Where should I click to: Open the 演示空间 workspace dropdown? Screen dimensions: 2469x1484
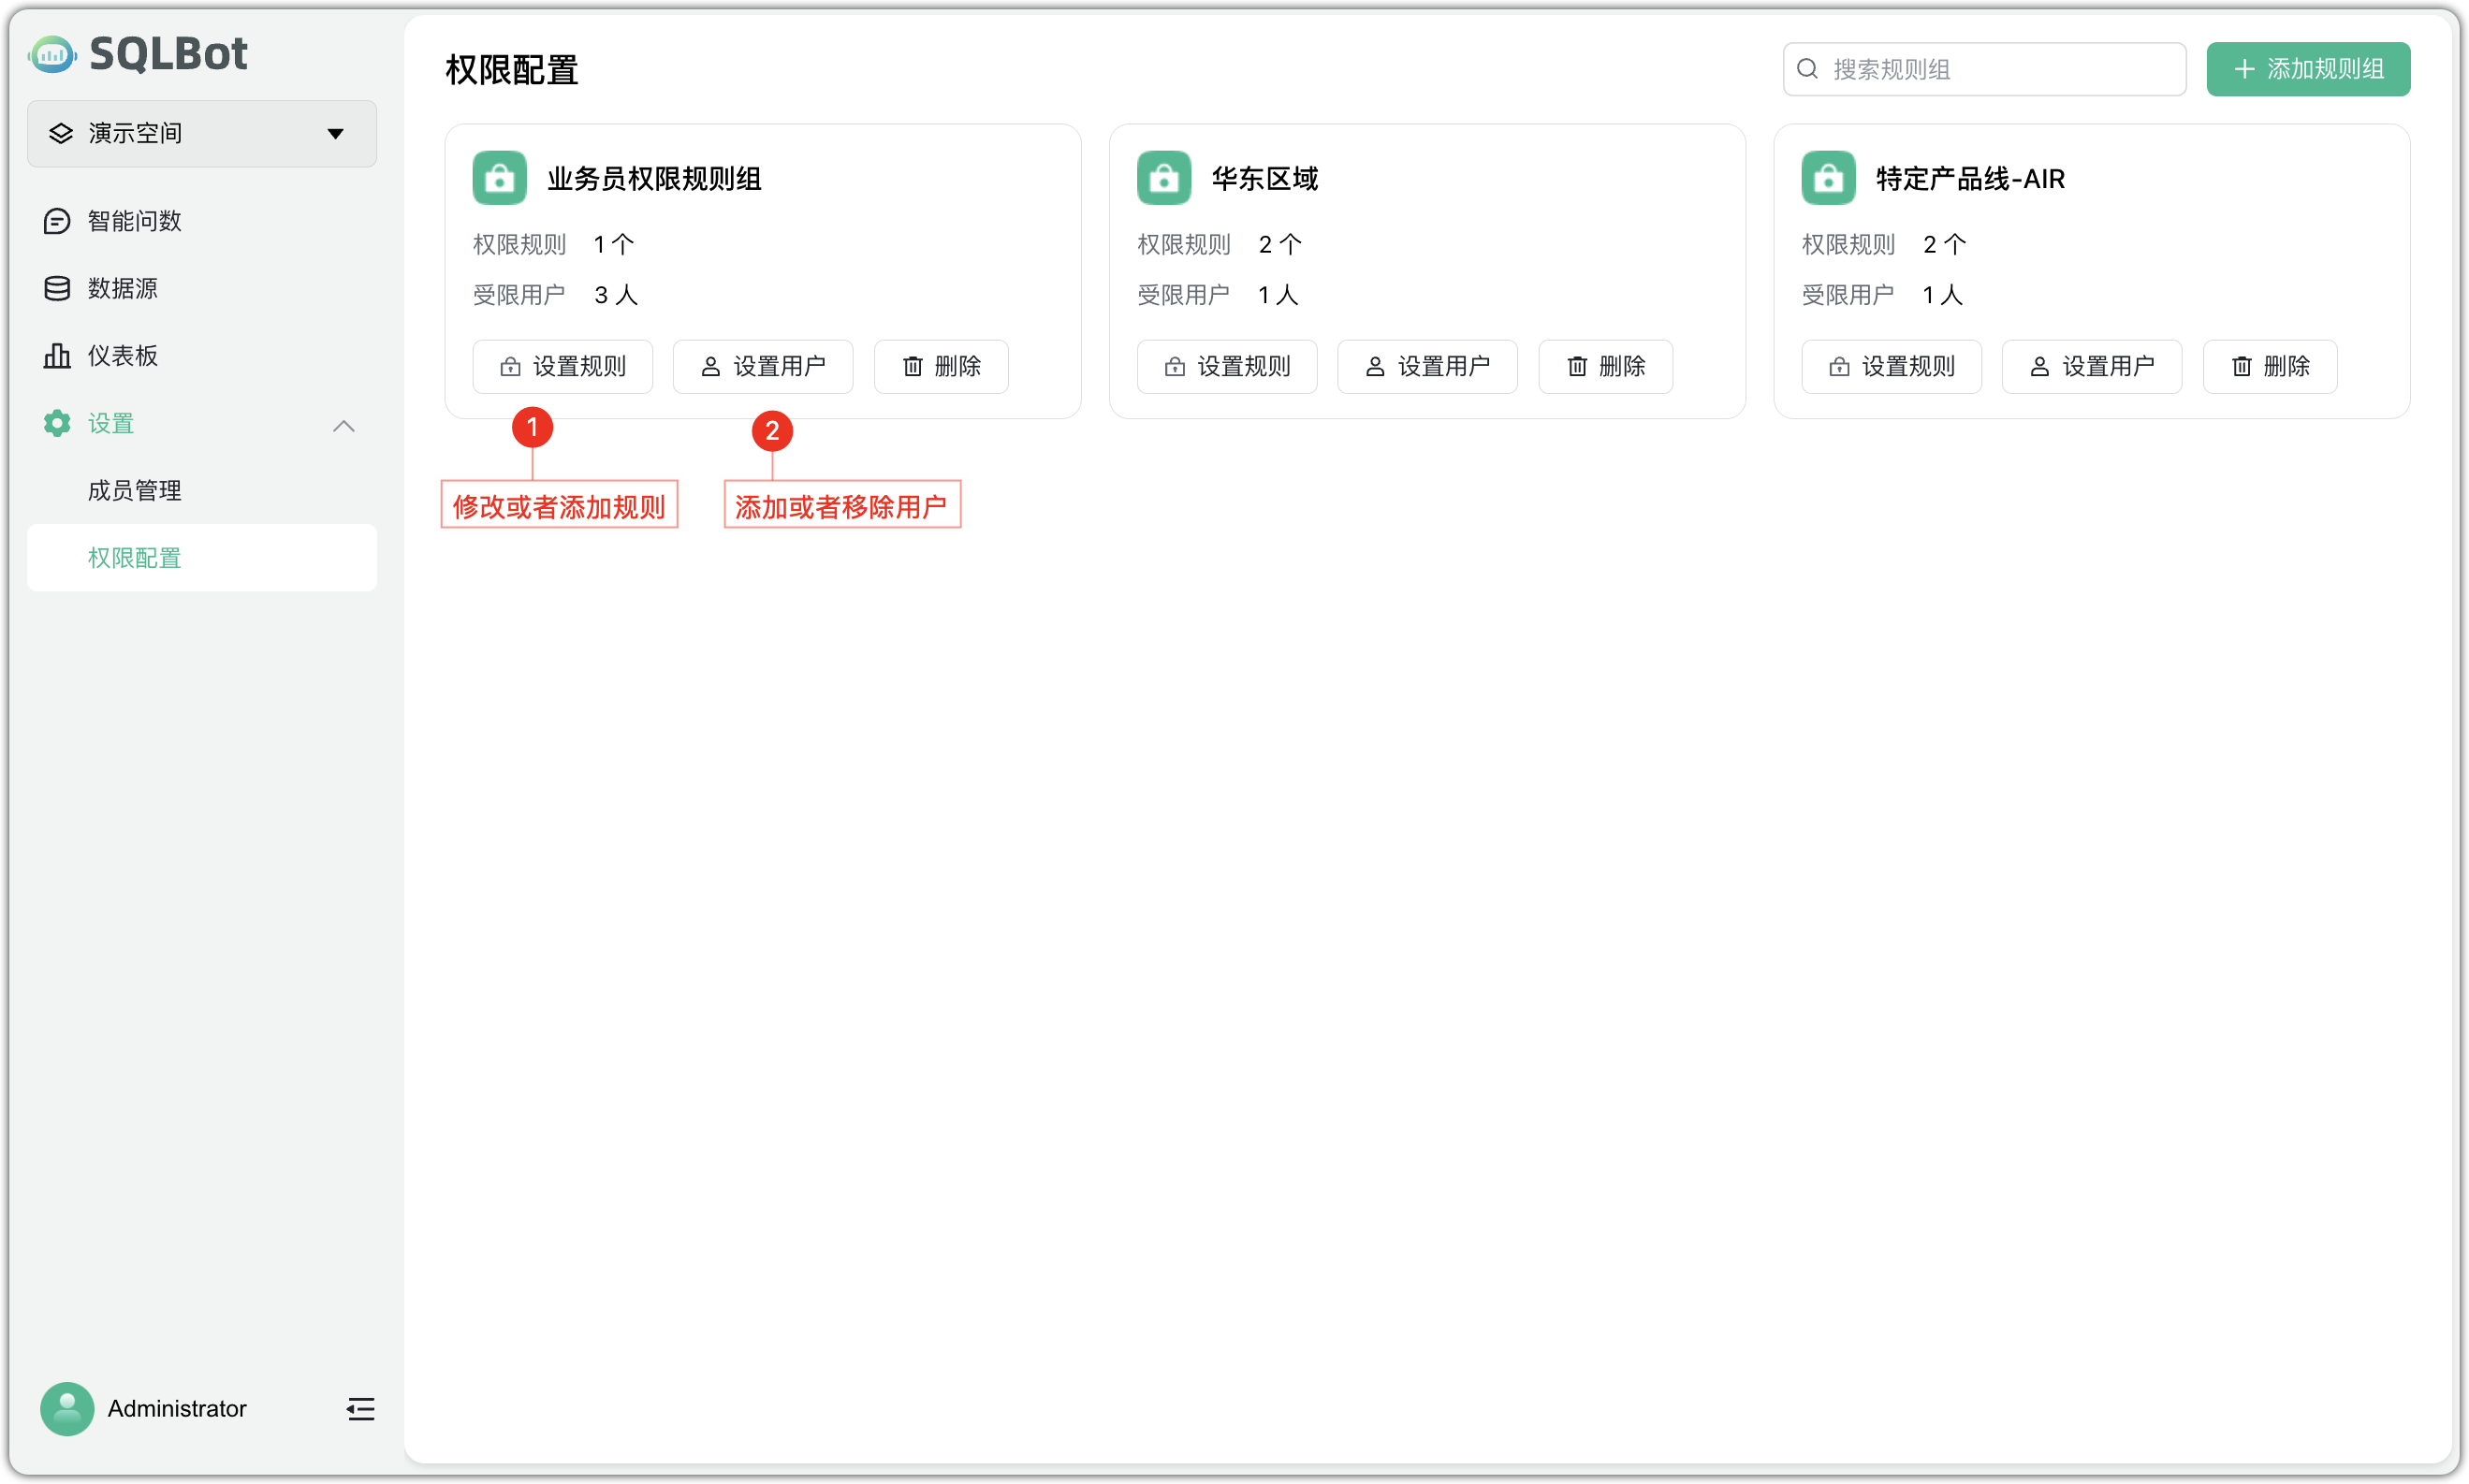coord(200,133)
